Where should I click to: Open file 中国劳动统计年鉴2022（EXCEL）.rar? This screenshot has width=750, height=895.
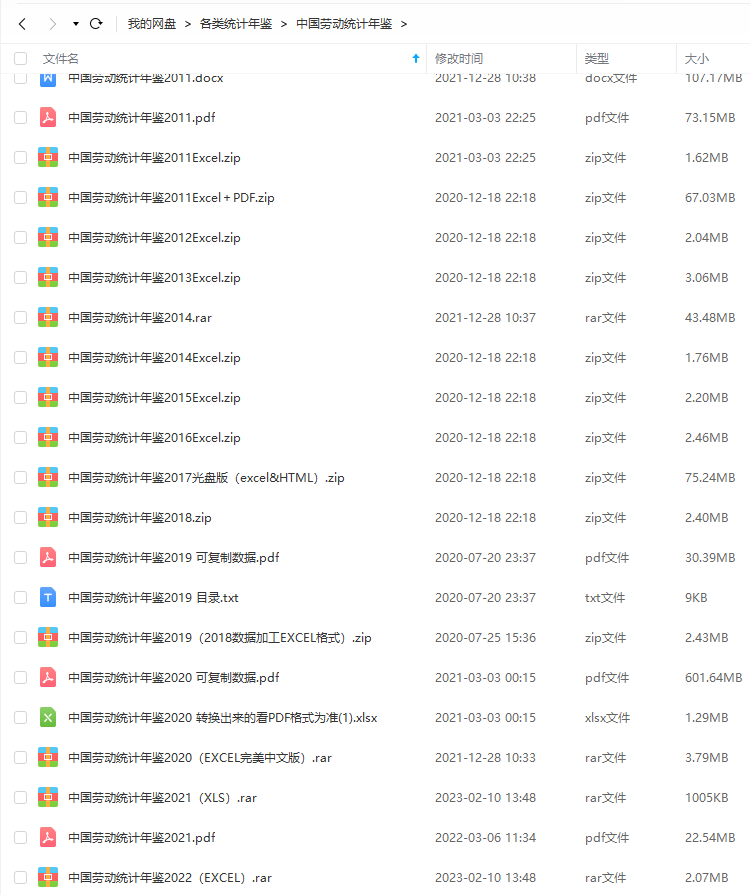(x=170, y=877)
